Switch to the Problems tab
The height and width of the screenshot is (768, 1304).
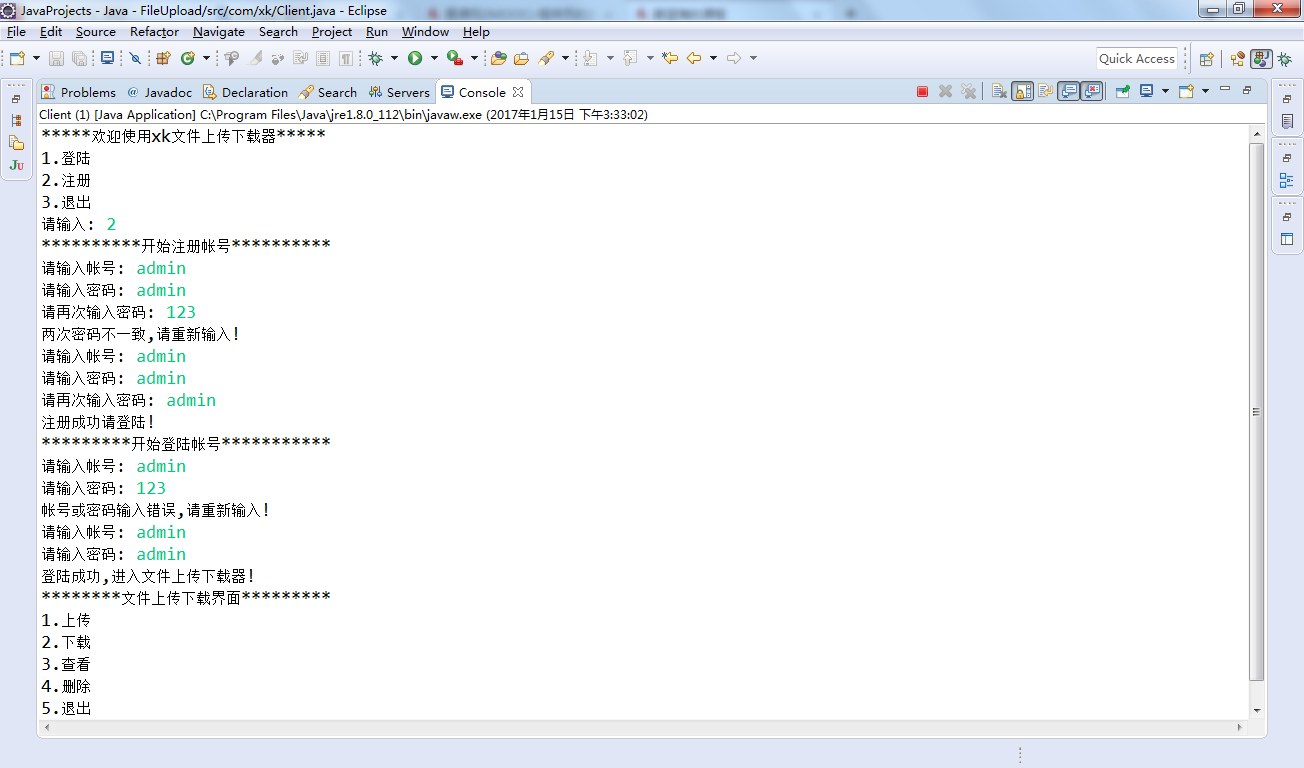78,92
